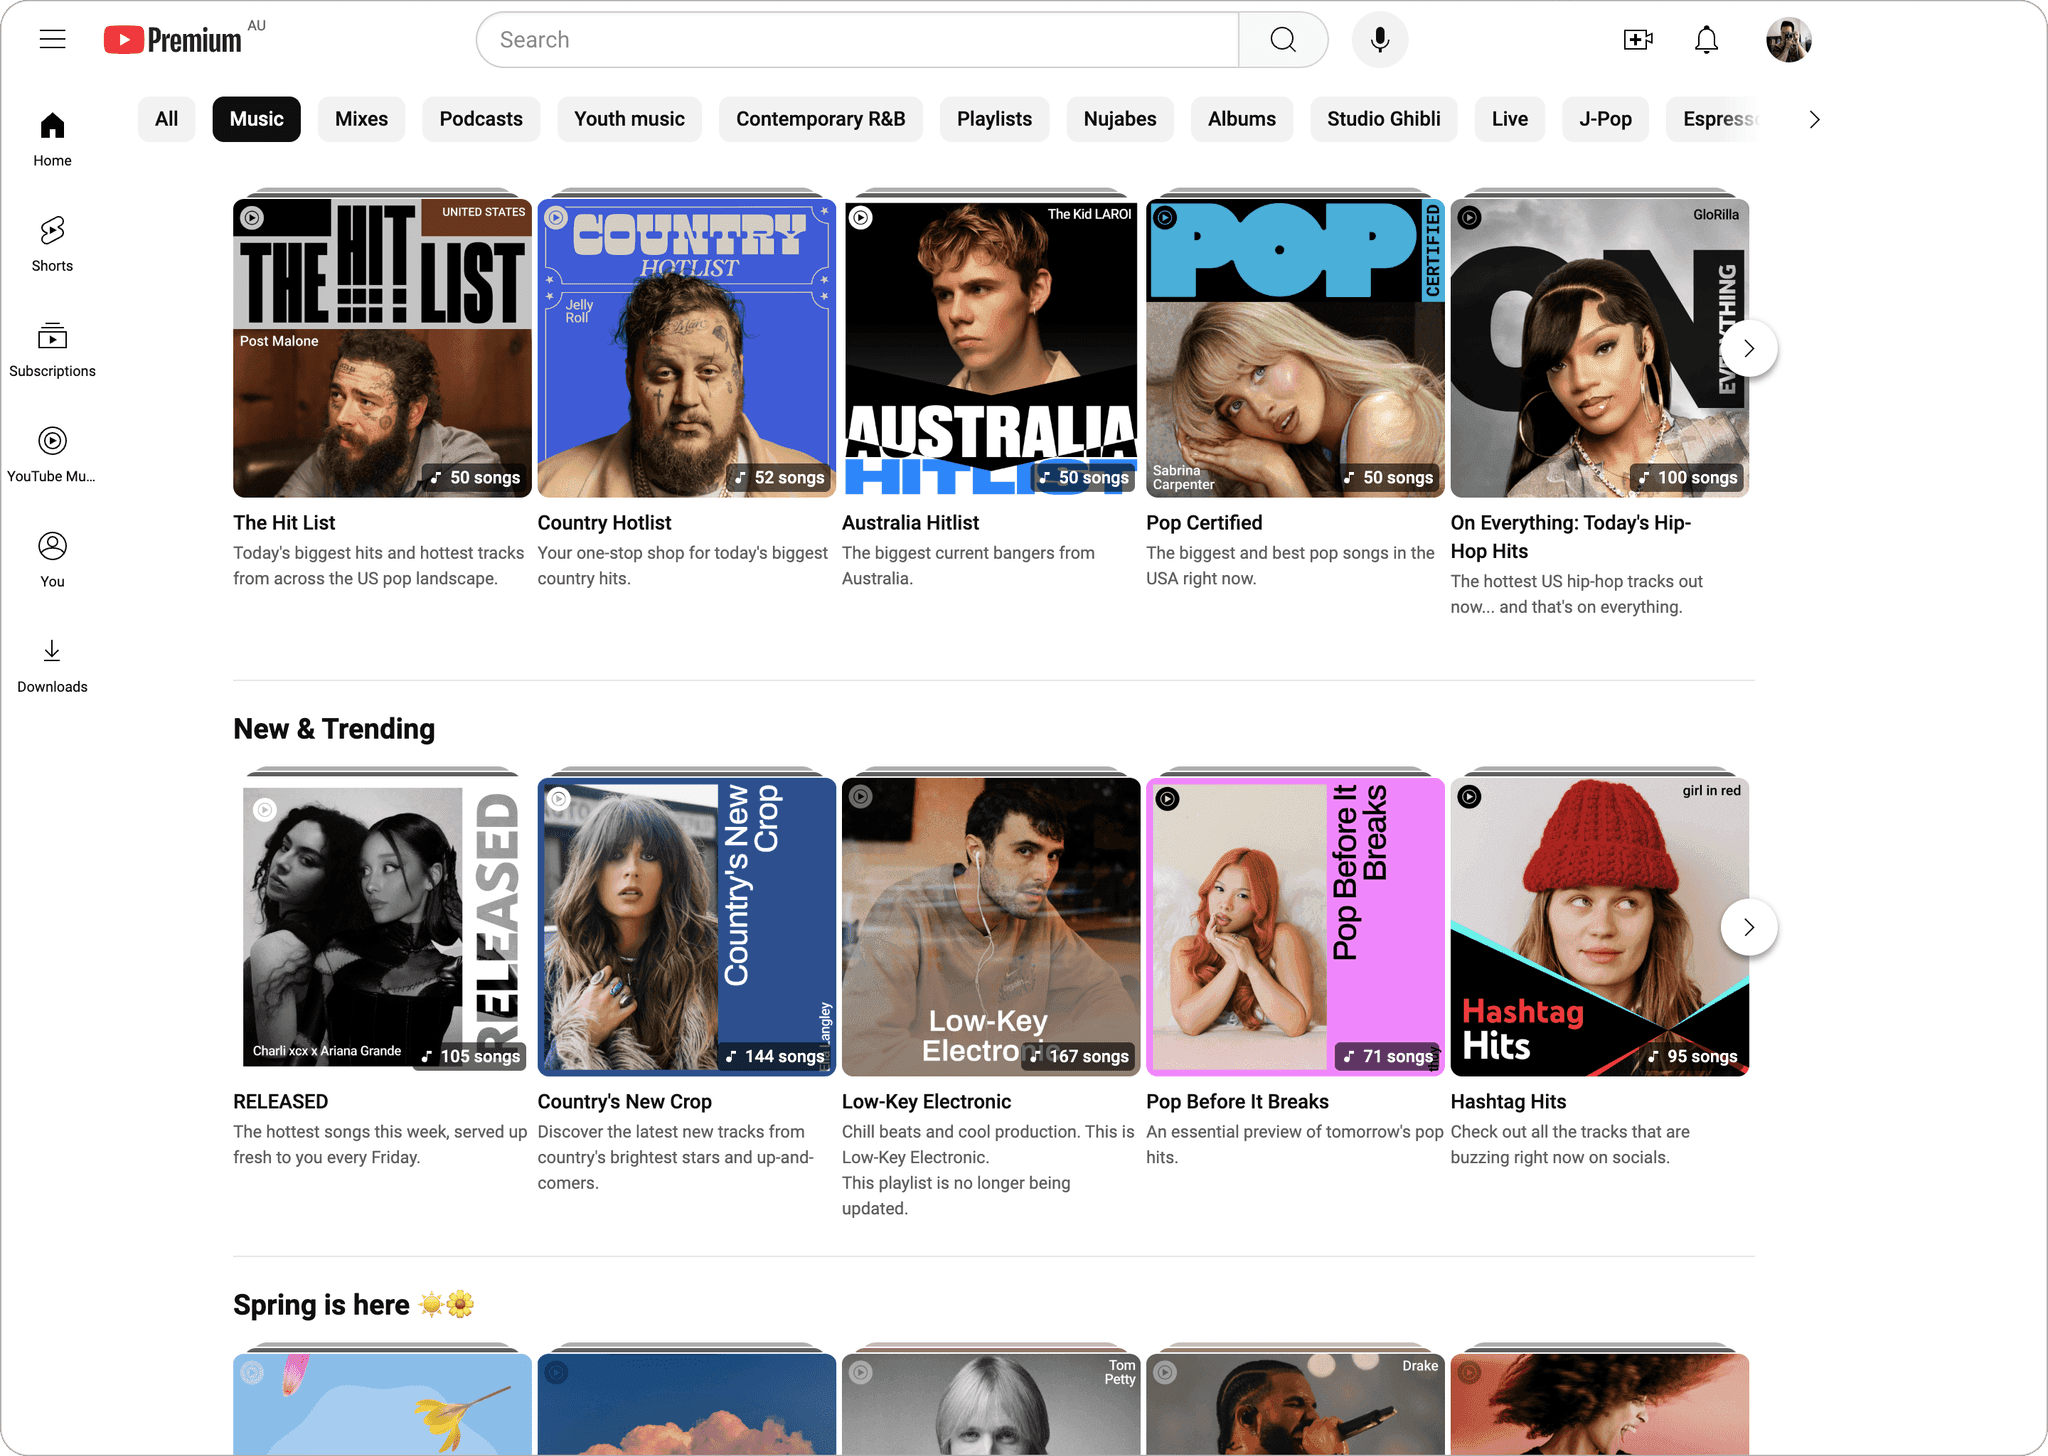
Task: Open Downloads in sidebar
Action: point(52,665)
